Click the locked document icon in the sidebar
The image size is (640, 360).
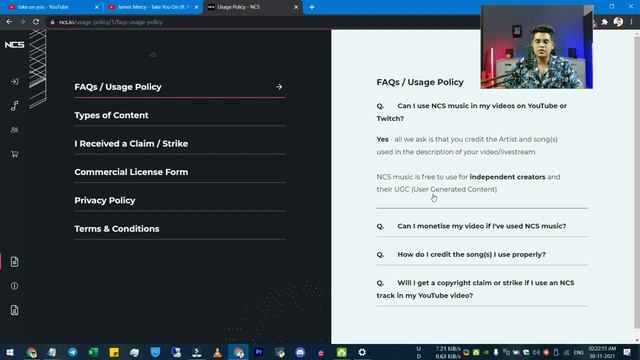14,310
